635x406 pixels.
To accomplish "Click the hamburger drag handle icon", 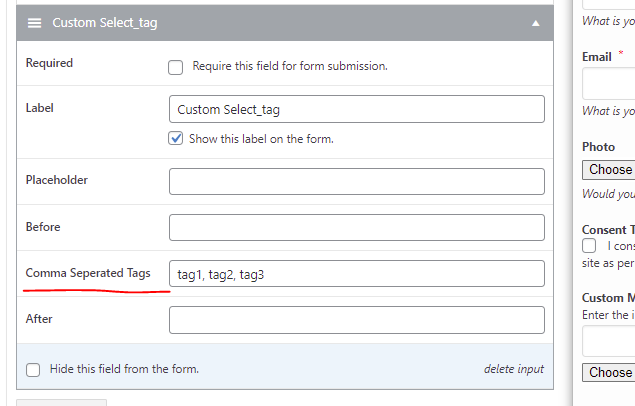I will [x=34, y=23].
